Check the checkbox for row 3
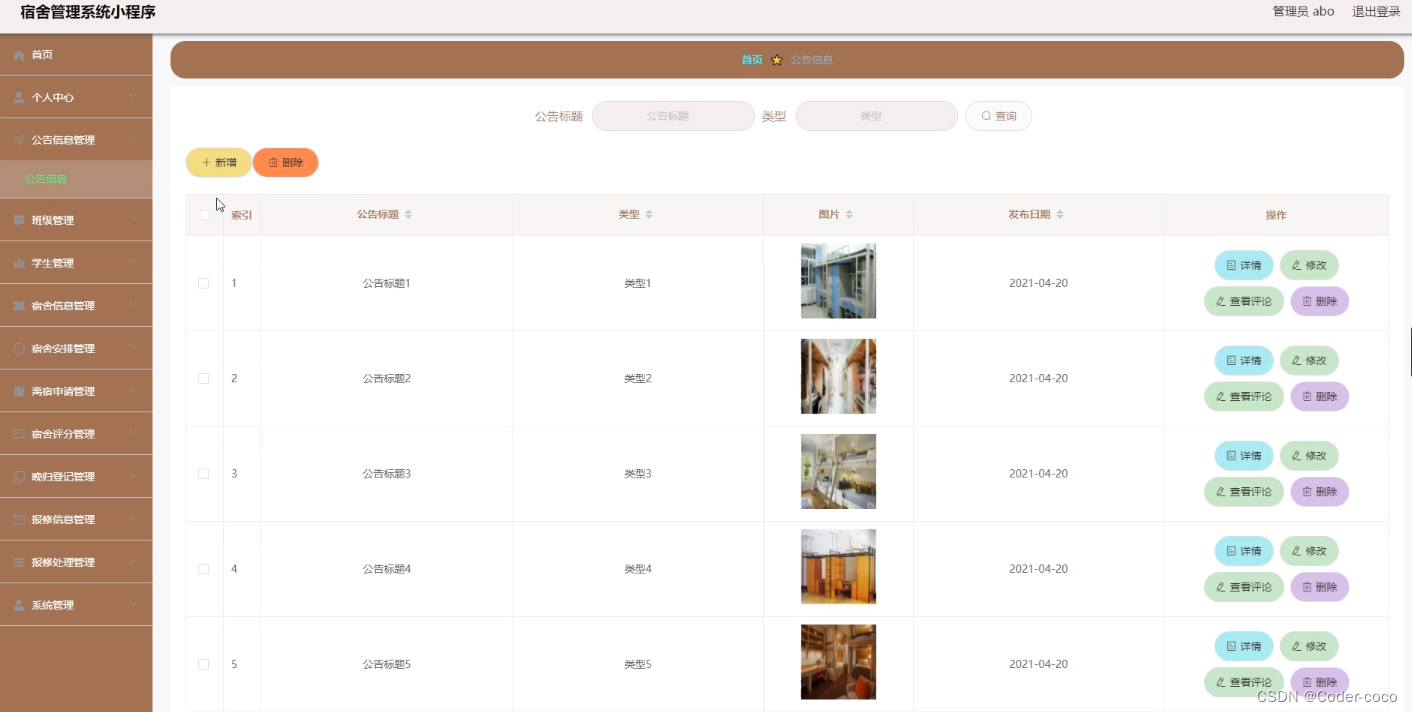This screenshot has width=1412, height=712. click(204, 474)
